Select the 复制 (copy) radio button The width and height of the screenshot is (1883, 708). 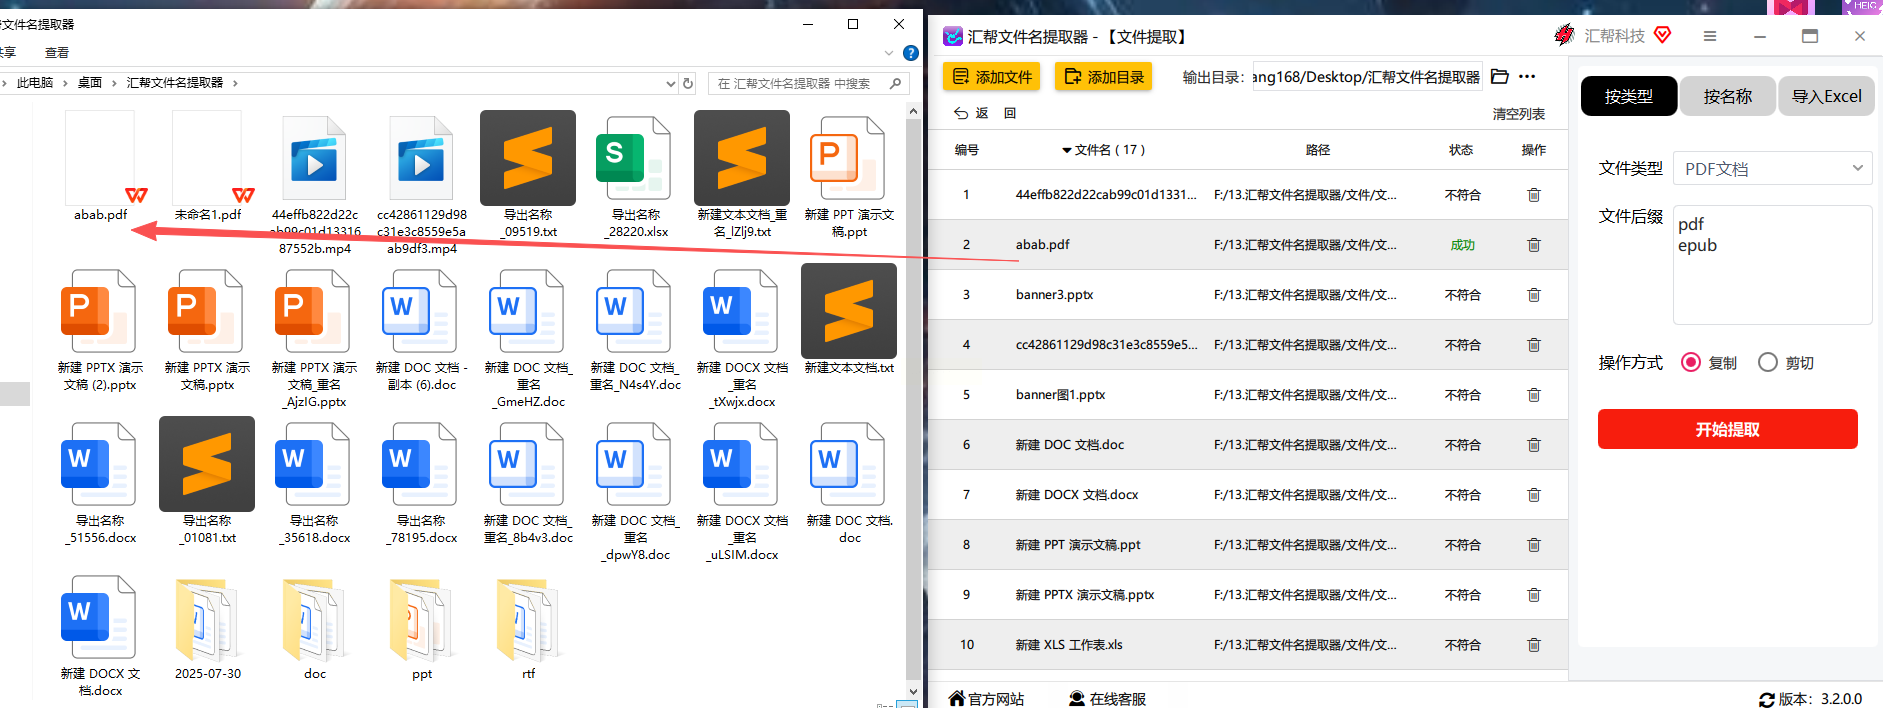[1691, 362]
